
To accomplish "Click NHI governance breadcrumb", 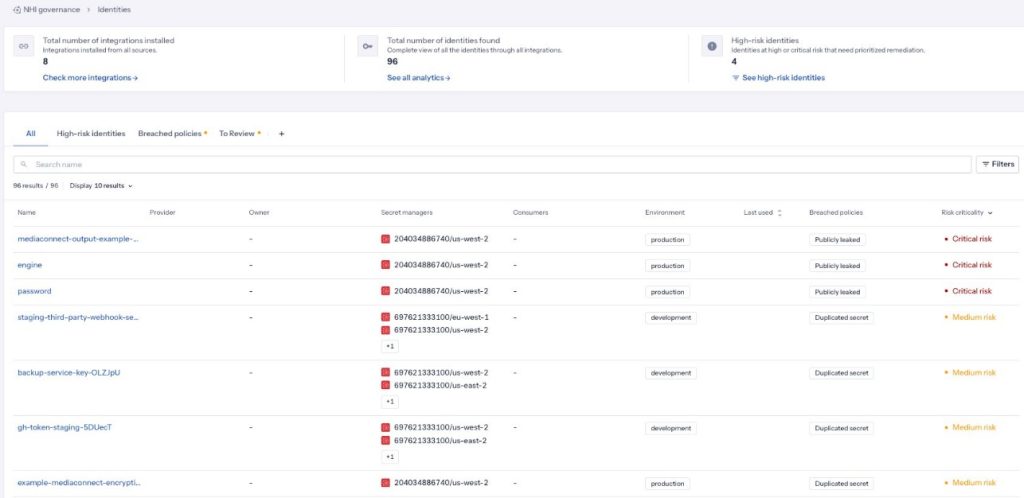I will tap(52, 10).
